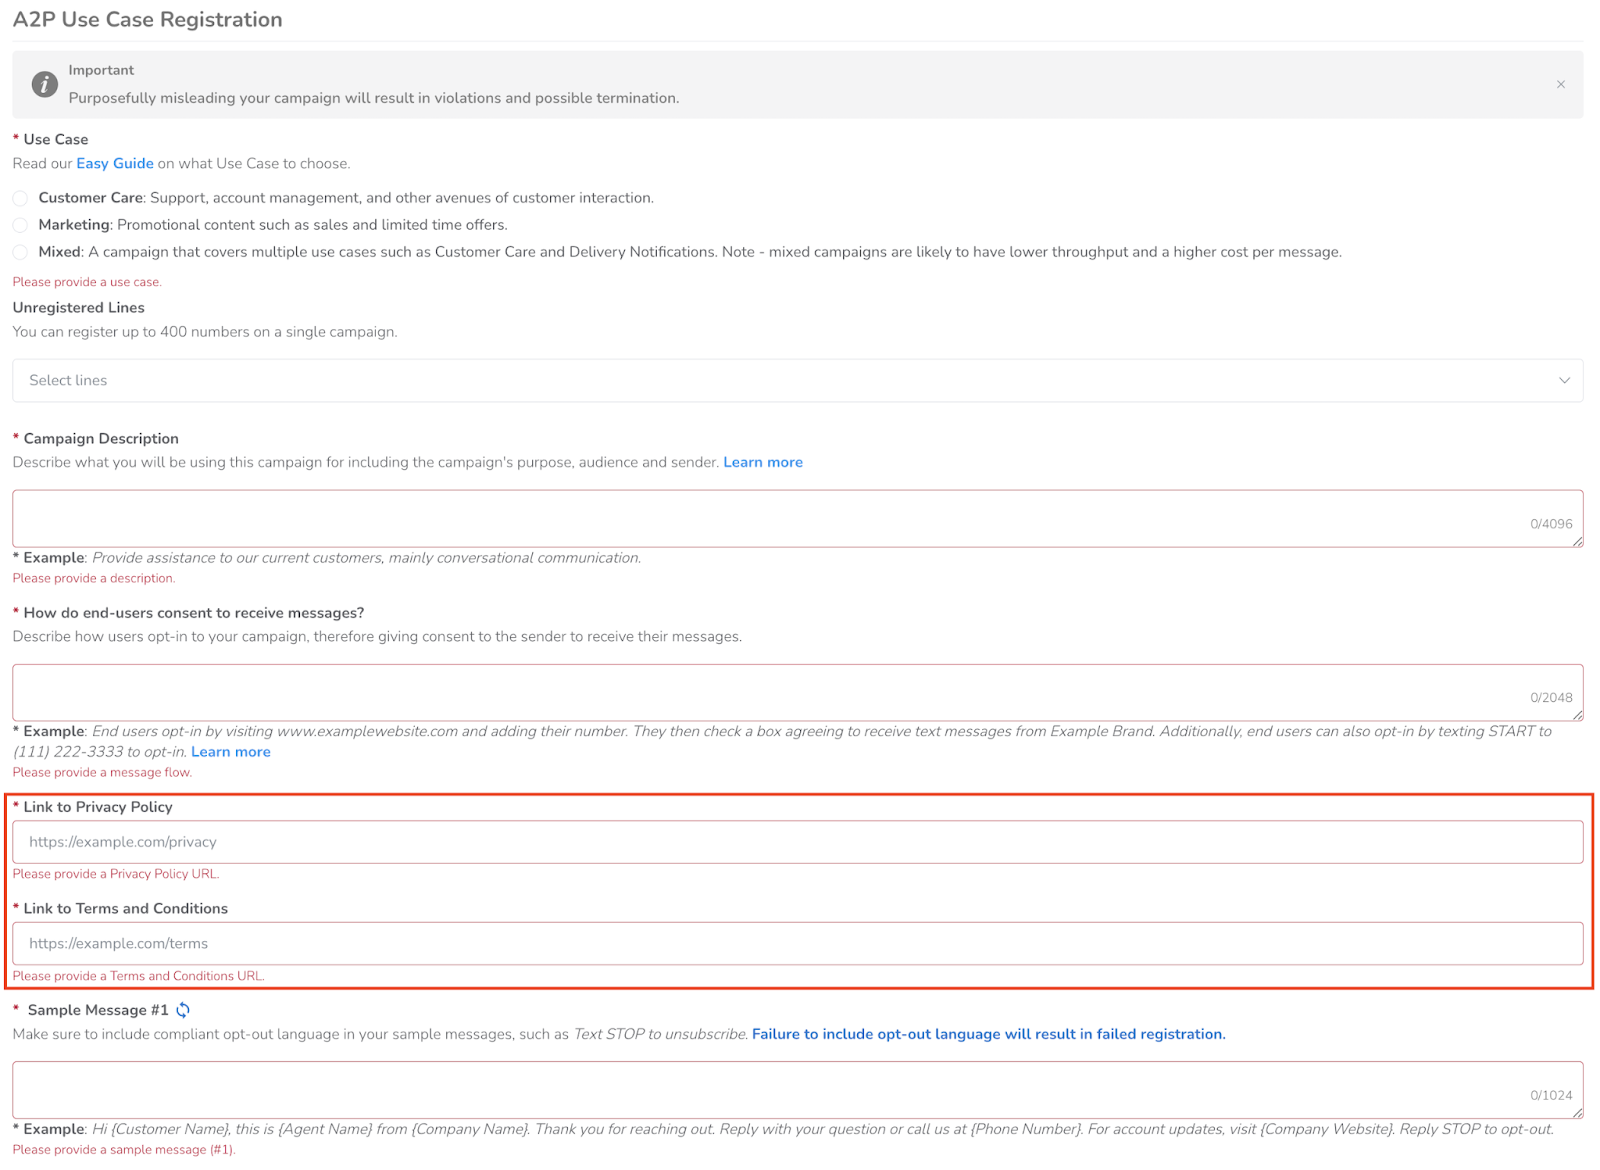The width and height of the screenshot is (1600, 1170).
Task: Click the end-user consent text area
Action: (x=797, y=692)
